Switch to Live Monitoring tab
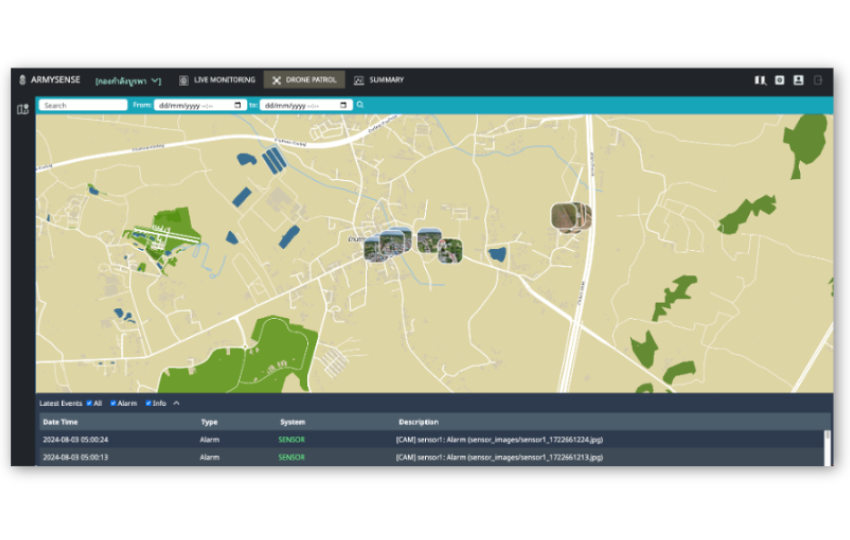Image resolution: width=850 pixels, height=540 pixels. tap(217, 80)
